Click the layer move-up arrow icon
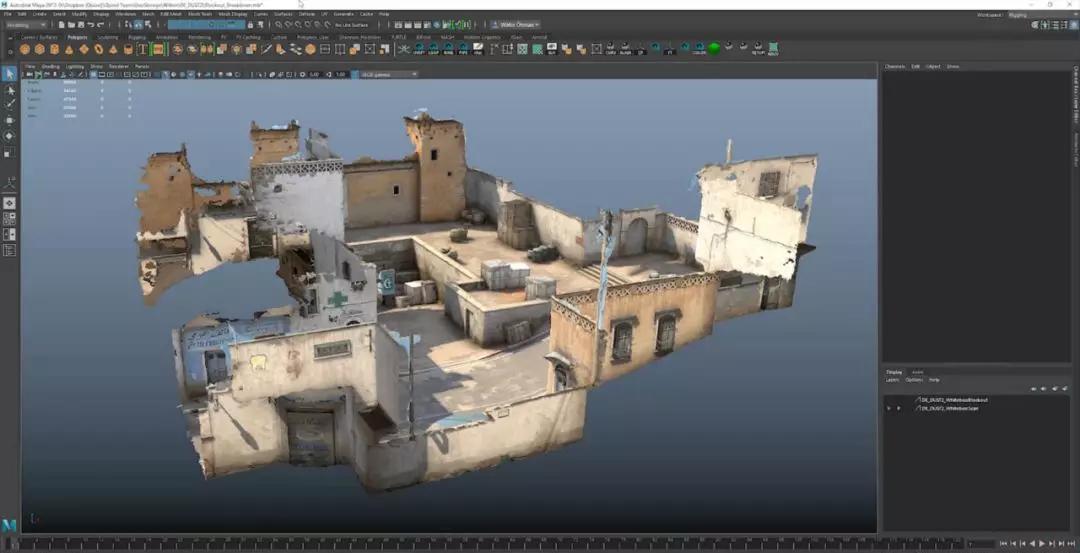 (x=1033, y=388)
